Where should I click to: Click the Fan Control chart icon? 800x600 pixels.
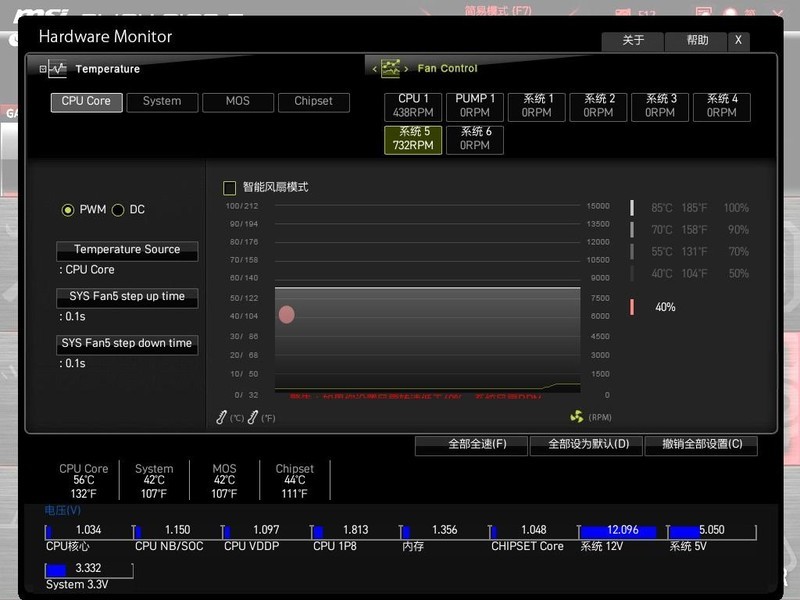390,69
